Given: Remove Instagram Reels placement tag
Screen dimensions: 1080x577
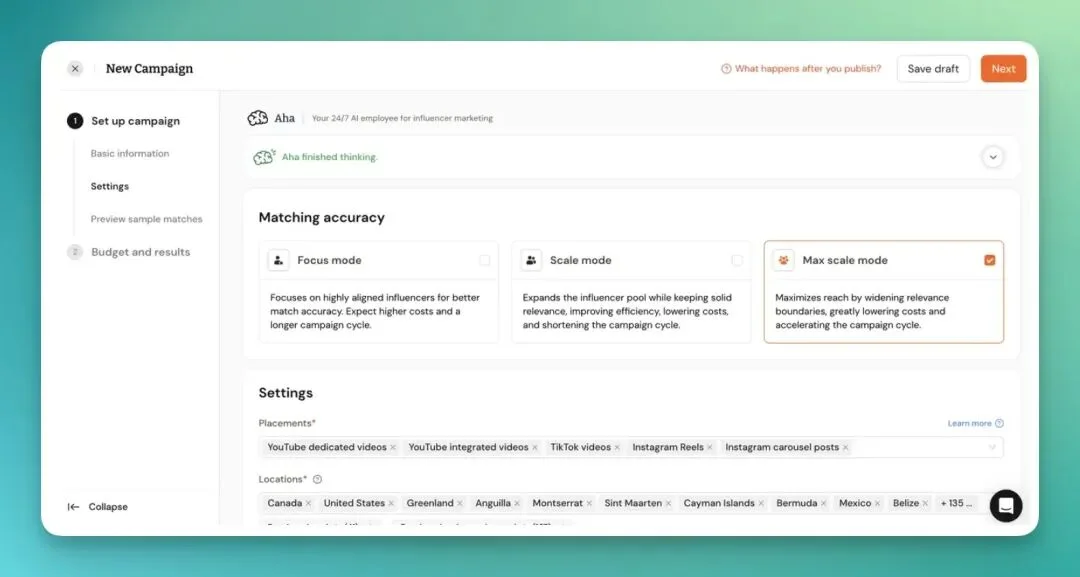Looking at the screenshot, I should [710, 447].
